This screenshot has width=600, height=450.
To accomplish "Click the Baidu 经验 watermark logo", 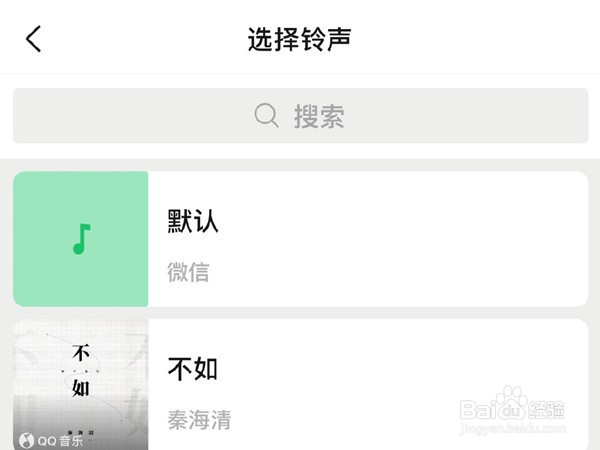I will (x=512, y=406).
